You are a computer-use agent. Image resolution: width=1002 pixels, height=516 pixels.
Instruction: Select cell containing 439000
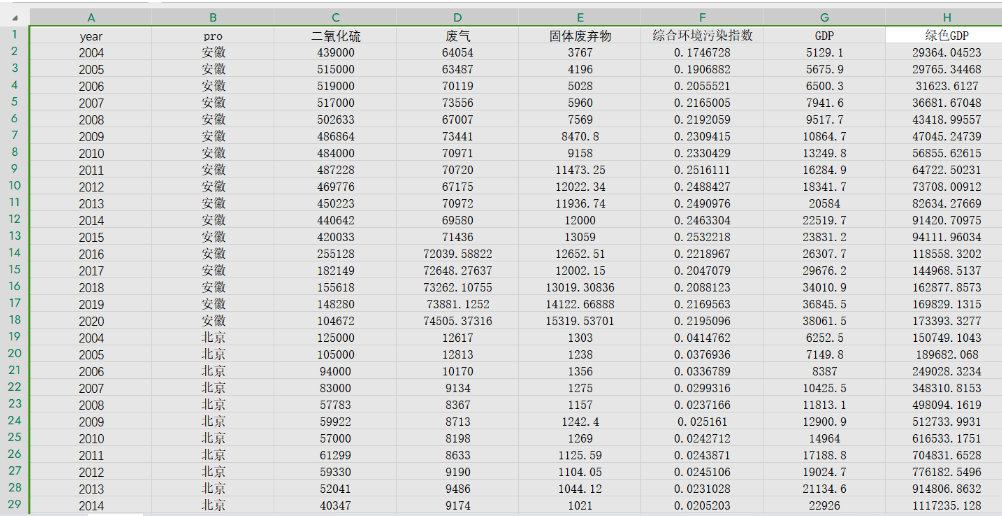coord(335,52)
